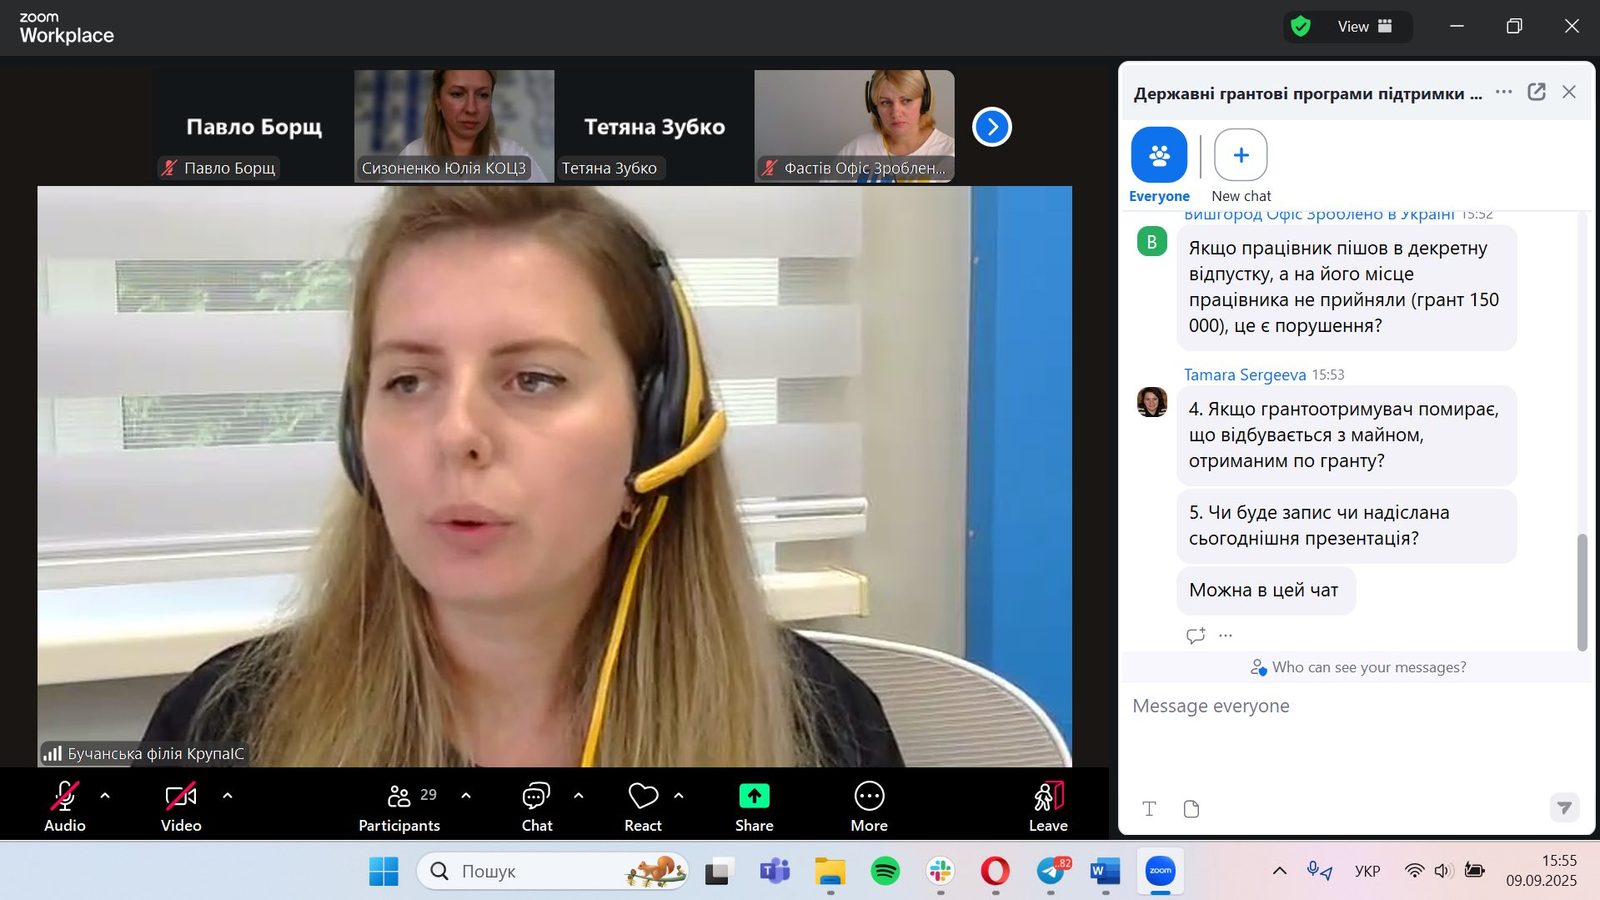
Task: Click the Windows taskbar search box
Action: pyautogui.click(x=553, y=871)
